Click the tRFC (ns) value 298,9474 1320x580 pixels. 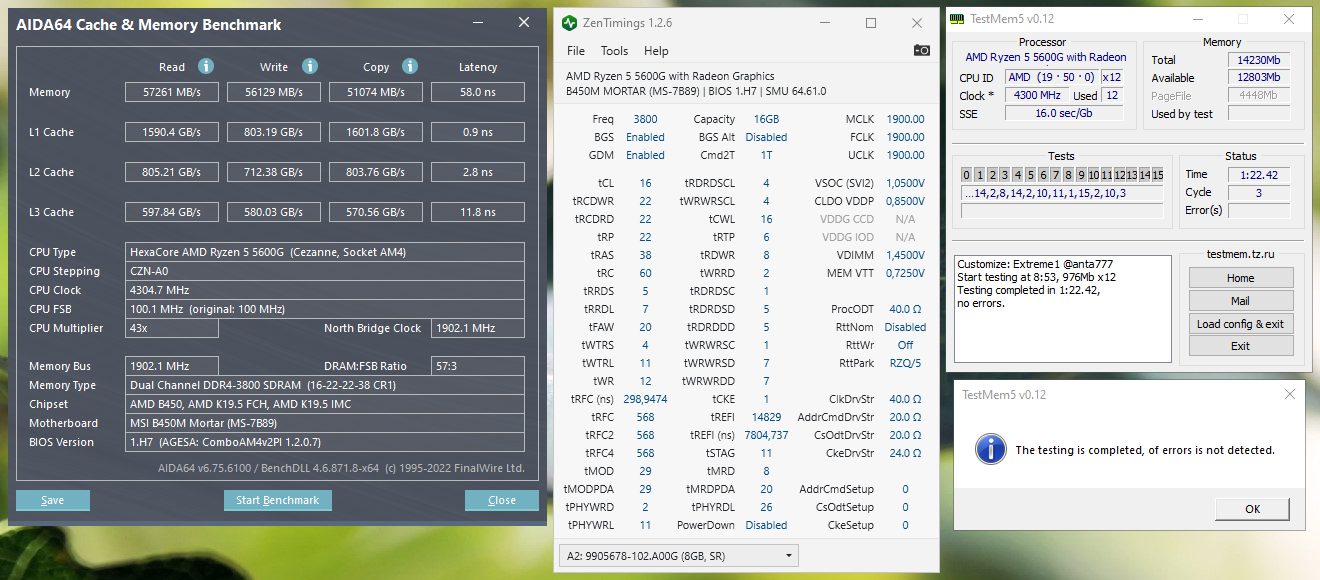click(645, 399)
